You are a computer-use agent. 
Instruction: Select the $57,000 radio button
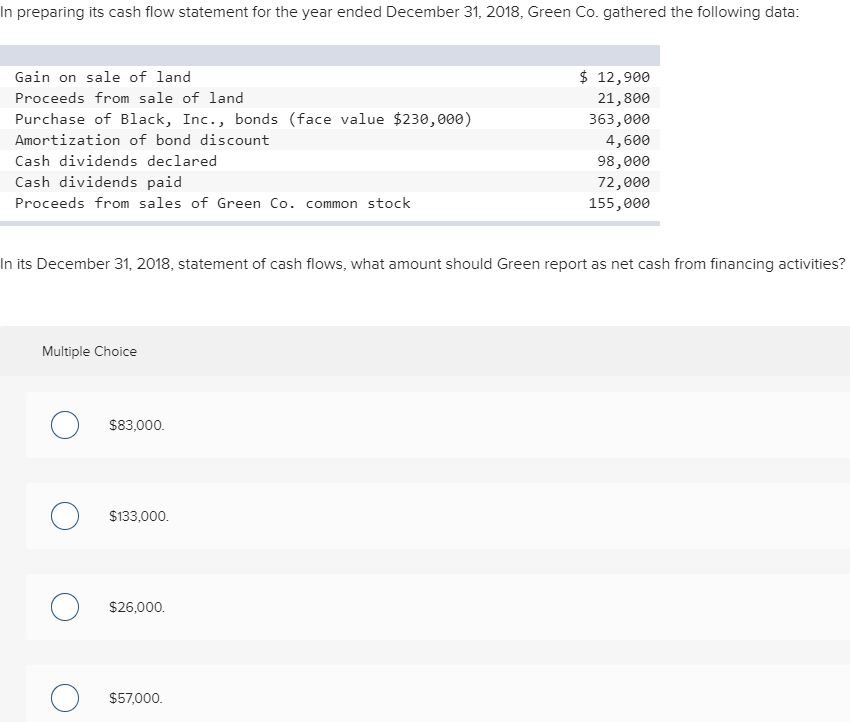64,697
